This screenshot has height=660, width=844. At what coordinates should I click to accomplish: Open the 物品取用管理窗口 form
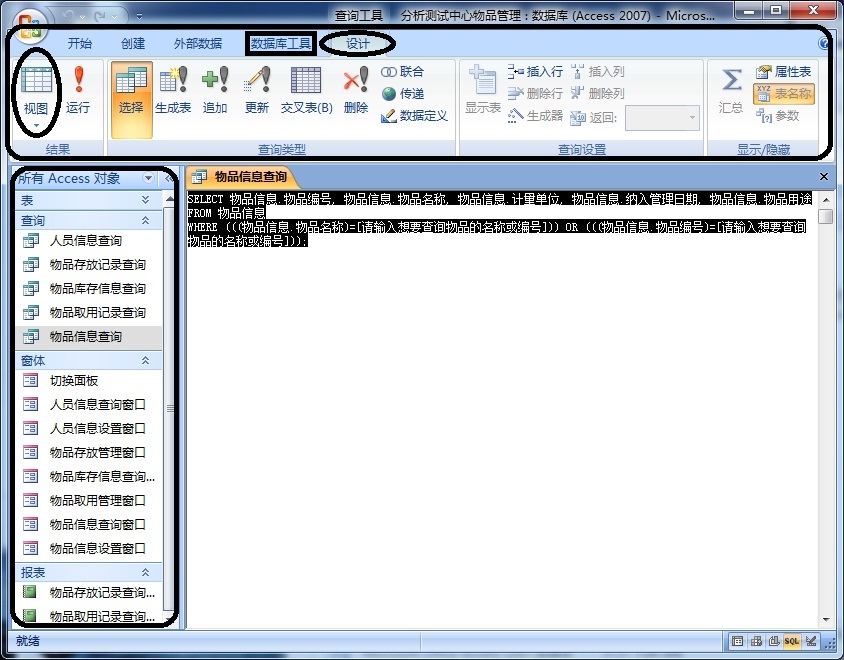(x=89, y=501)
